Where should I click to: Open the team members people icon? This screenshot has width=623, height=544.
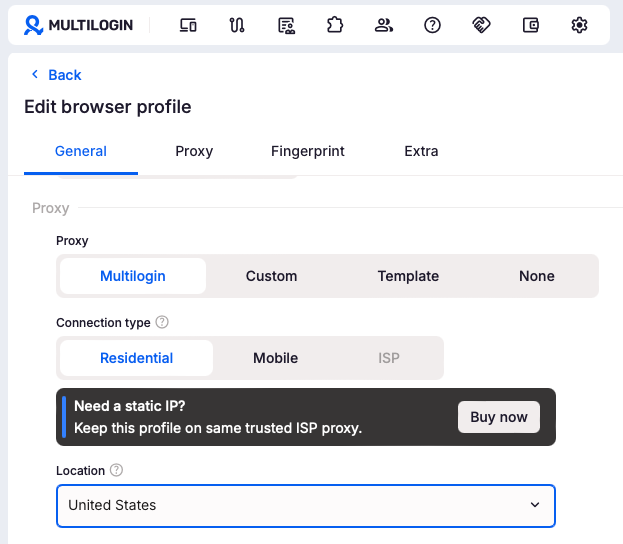(x=384, y=25)
